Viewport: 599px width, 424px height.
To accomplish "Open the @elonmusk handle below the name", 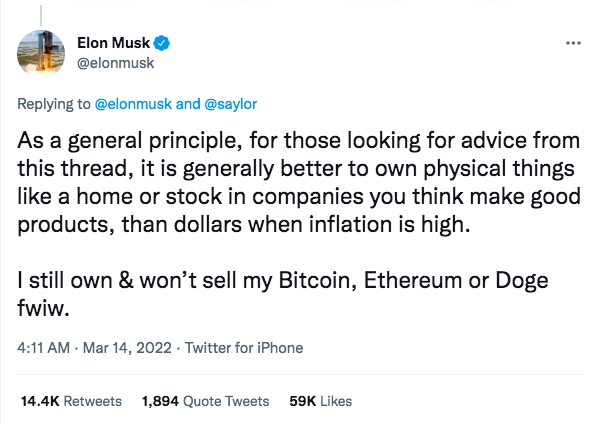I will [115, 63].
